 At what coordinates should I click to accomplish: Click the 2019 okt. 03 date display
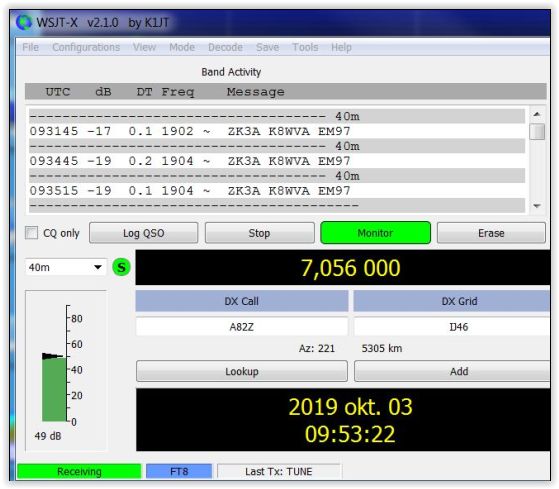tap(350, 407)
